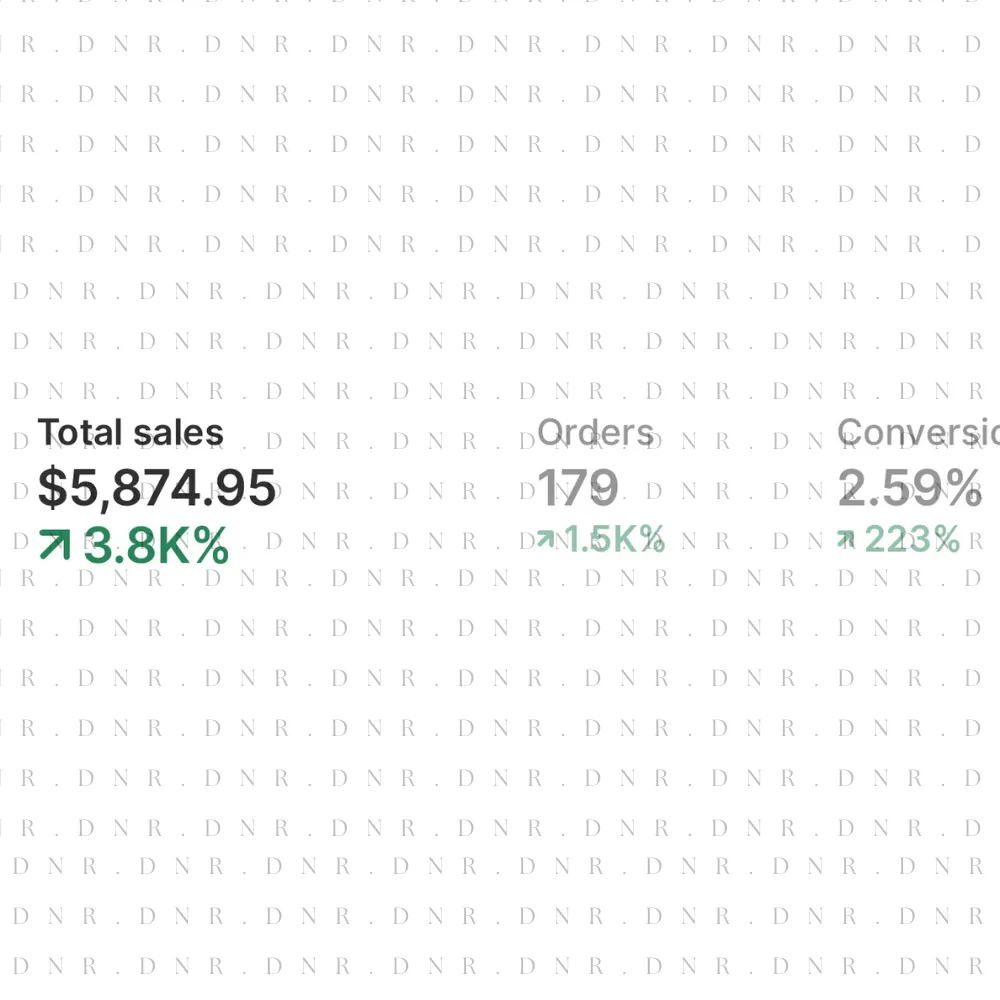Click the green up arrow beside 3.8K%
The width and height of the screenshot is (1000, 1000).
[x=54, y=546]
